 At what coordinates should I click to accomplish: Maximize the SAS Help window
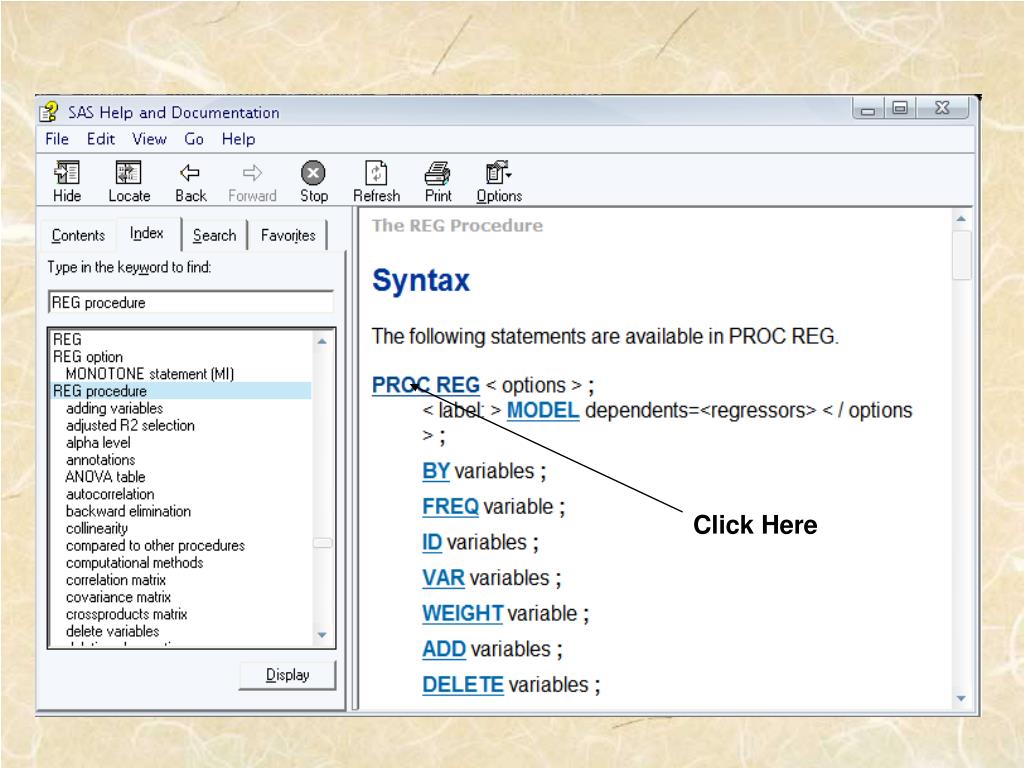[900, 108]
